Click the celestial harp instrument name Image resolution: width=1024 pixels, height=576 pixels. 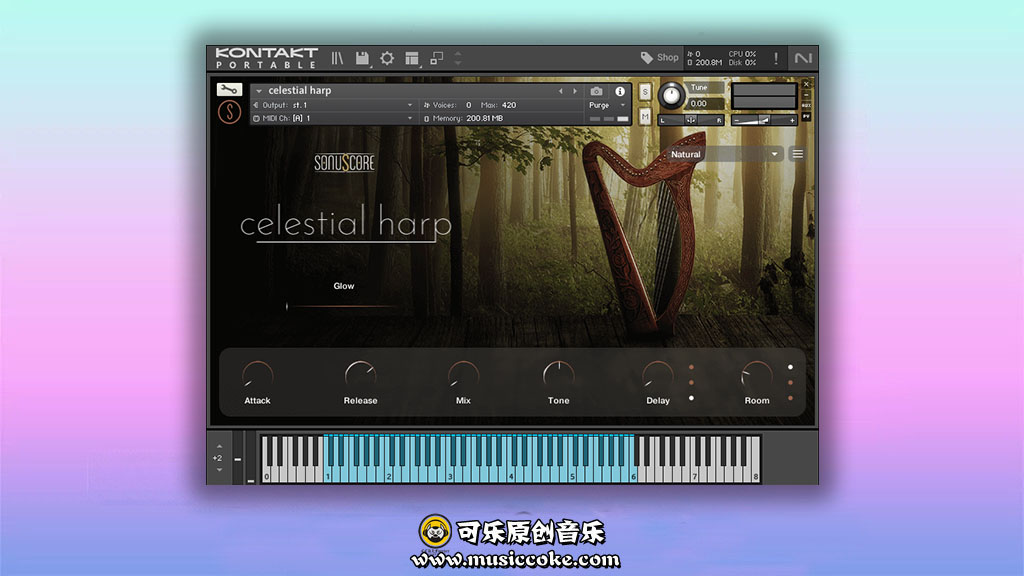[300, 91]
